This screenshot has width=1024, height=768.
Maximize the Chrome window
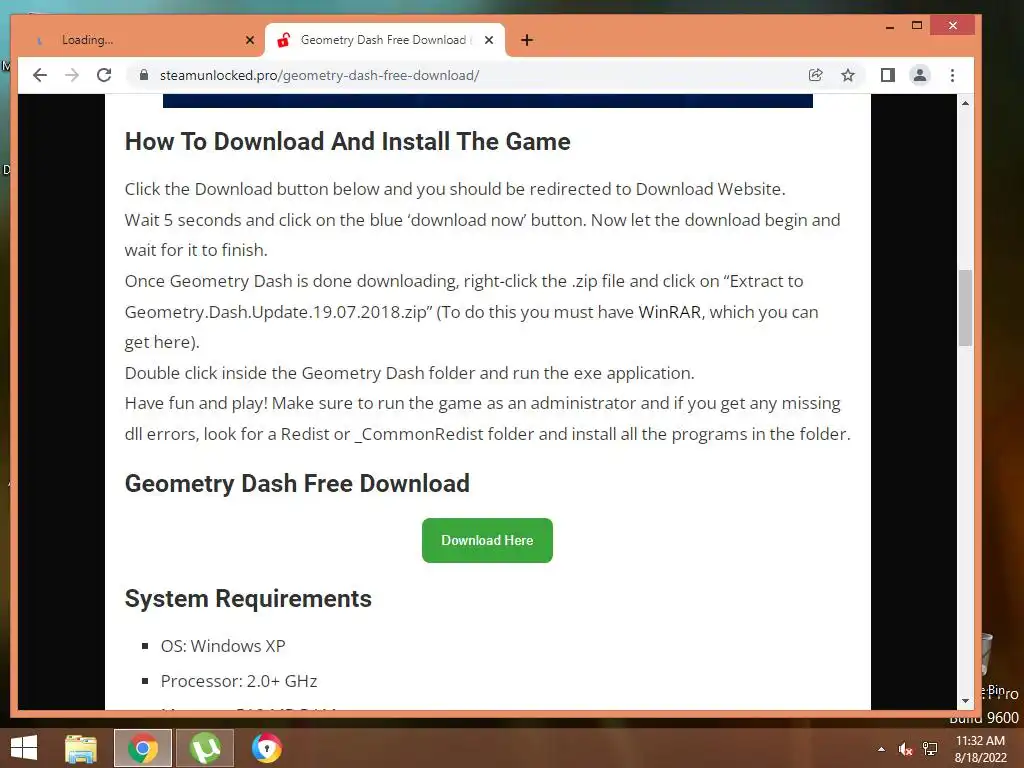click(917, 26)
